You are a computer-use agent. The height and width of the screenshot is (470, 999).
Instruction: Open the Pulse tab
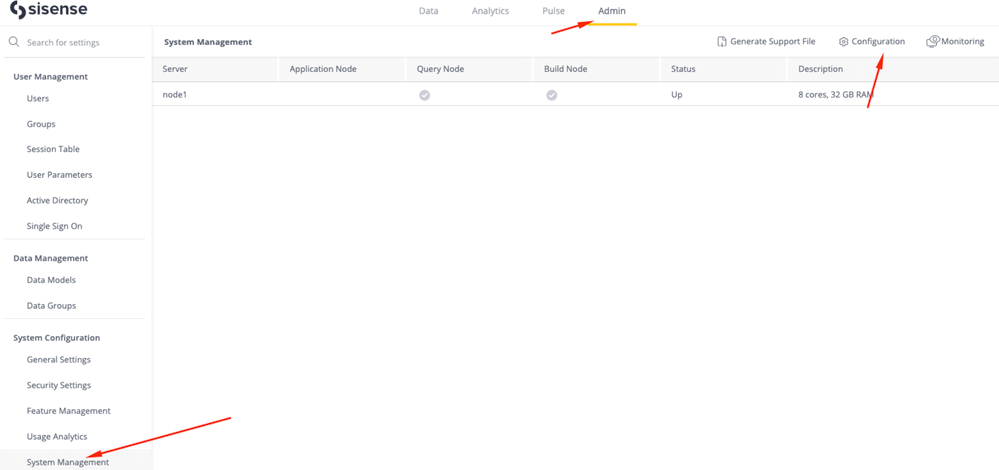click(553, 11)
